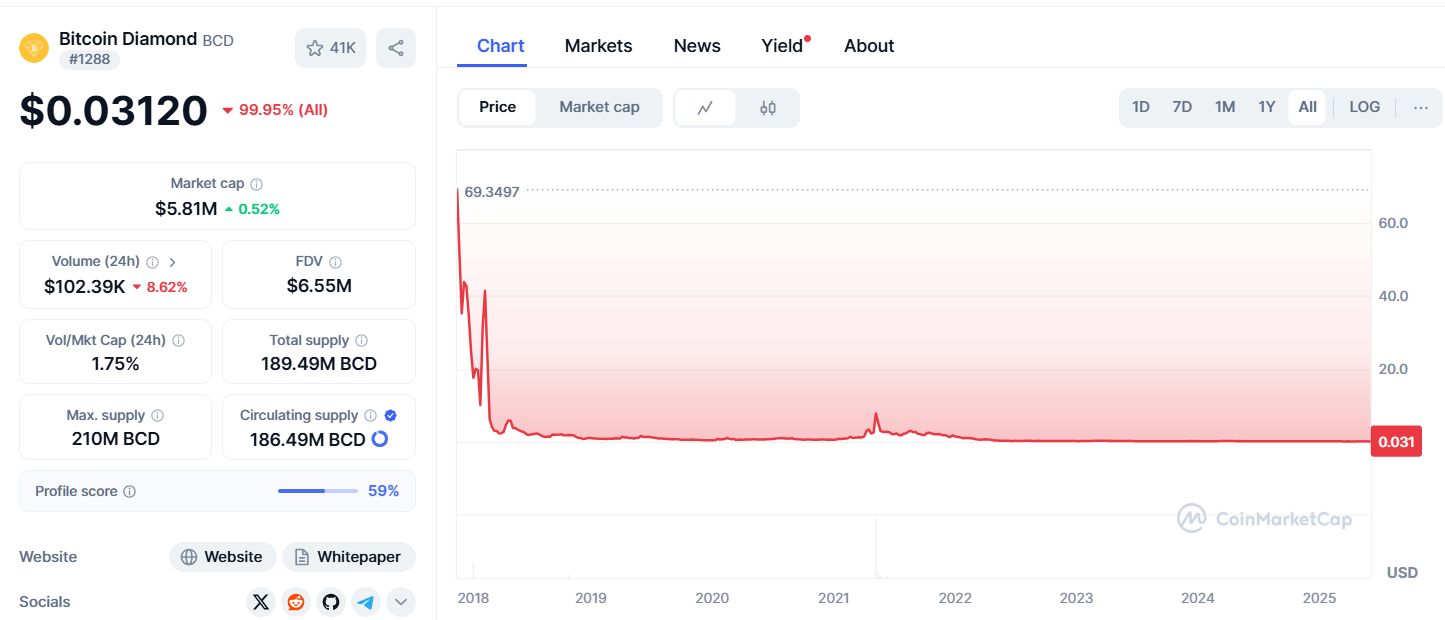Click the Profile score progress bar
Viewport: 1445px width, 620px height.
pyautogui.click(x=318, y=491)
